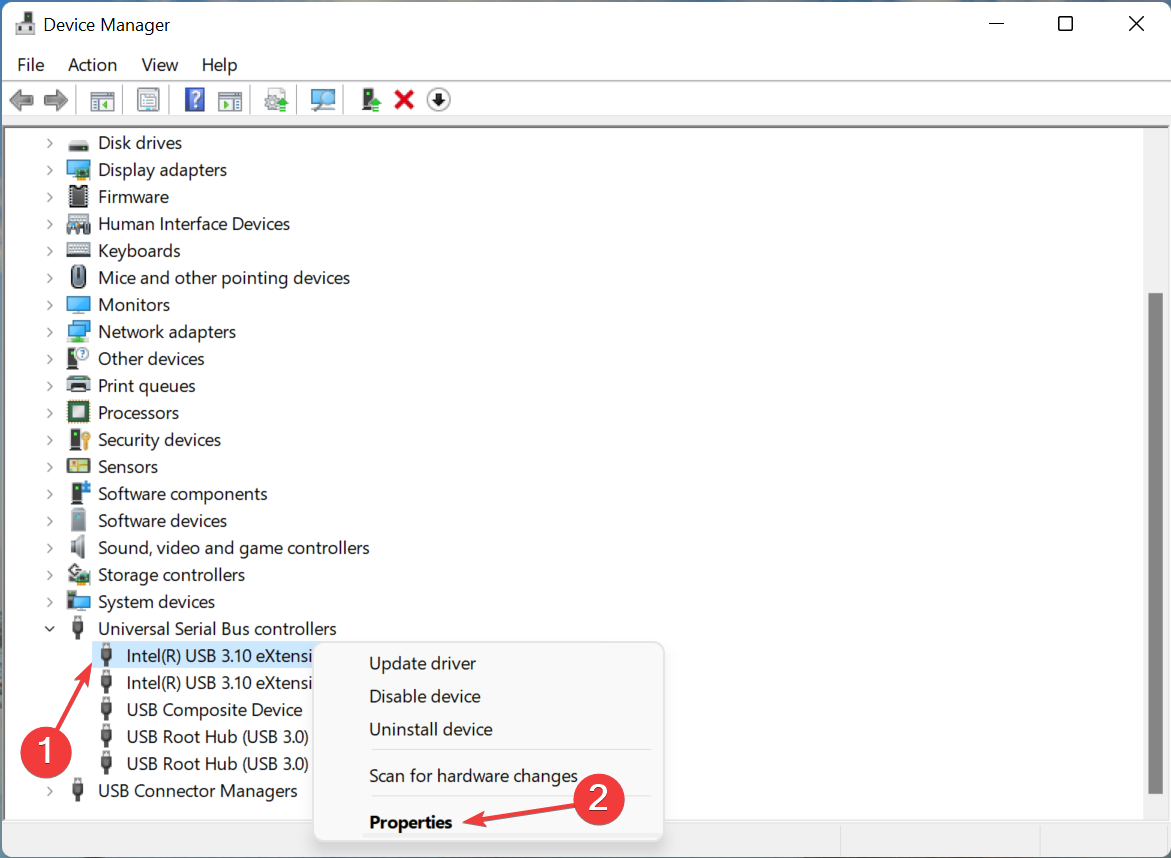This screenshot has height=858, width=1171.
Task: Click the Scan hardware monitor toolbar icon
Action: coord(323,100)
